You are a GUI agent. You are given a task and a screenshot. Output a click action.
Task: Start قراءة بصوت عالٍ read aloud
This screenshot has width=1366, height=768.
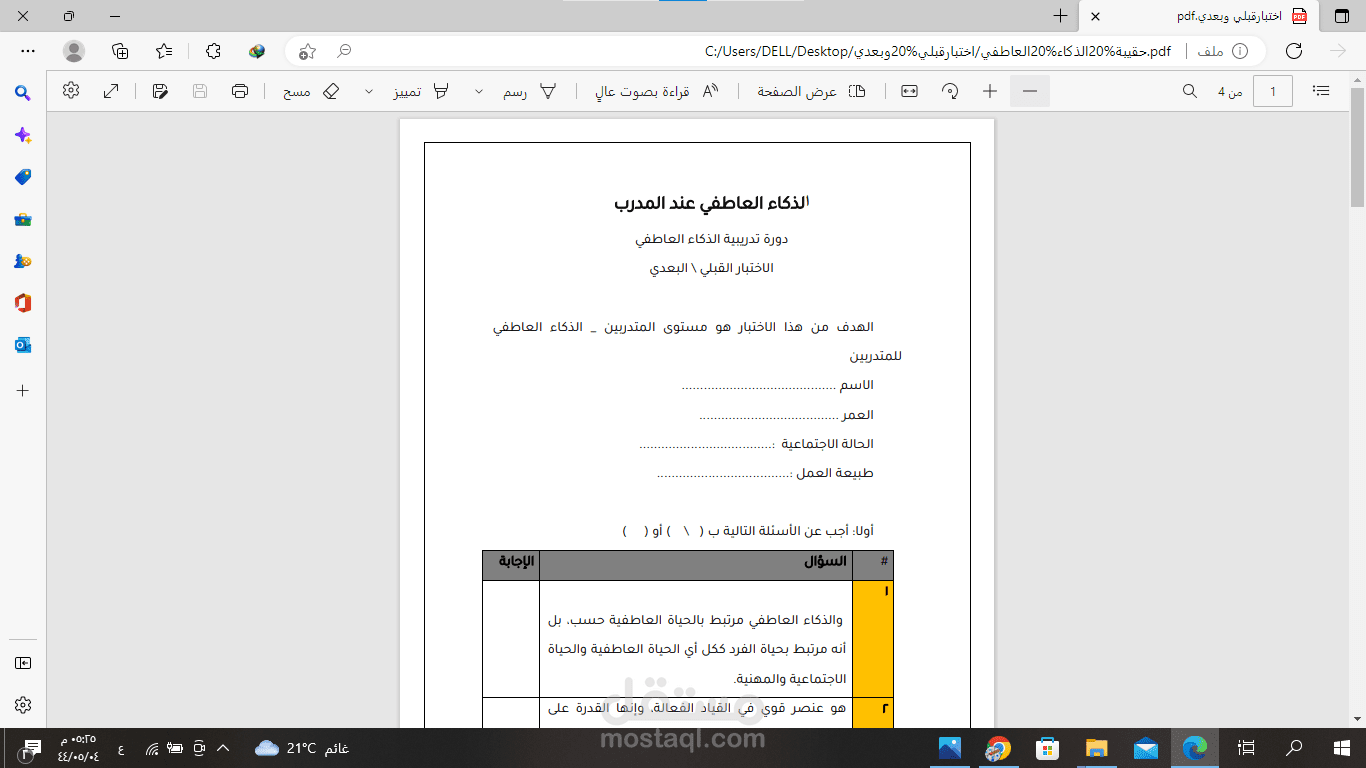(657, 91)
